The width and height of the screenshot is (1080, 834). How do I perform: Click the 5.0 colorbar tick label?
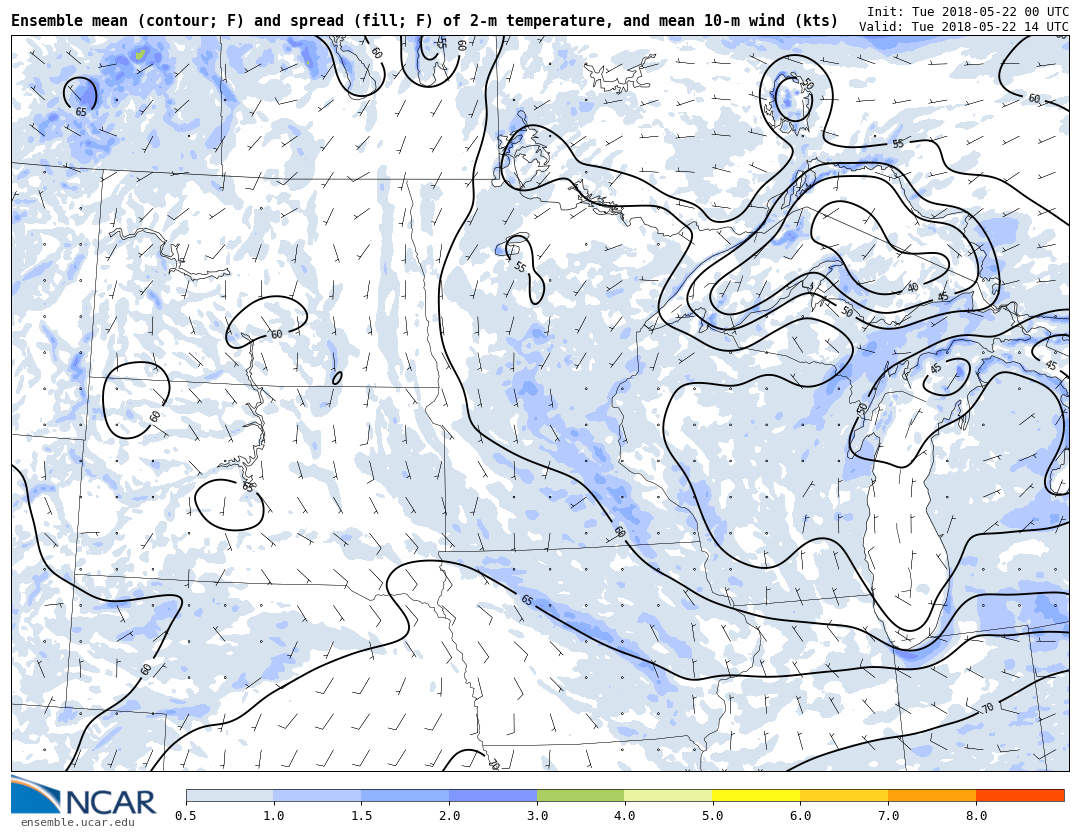713,816
